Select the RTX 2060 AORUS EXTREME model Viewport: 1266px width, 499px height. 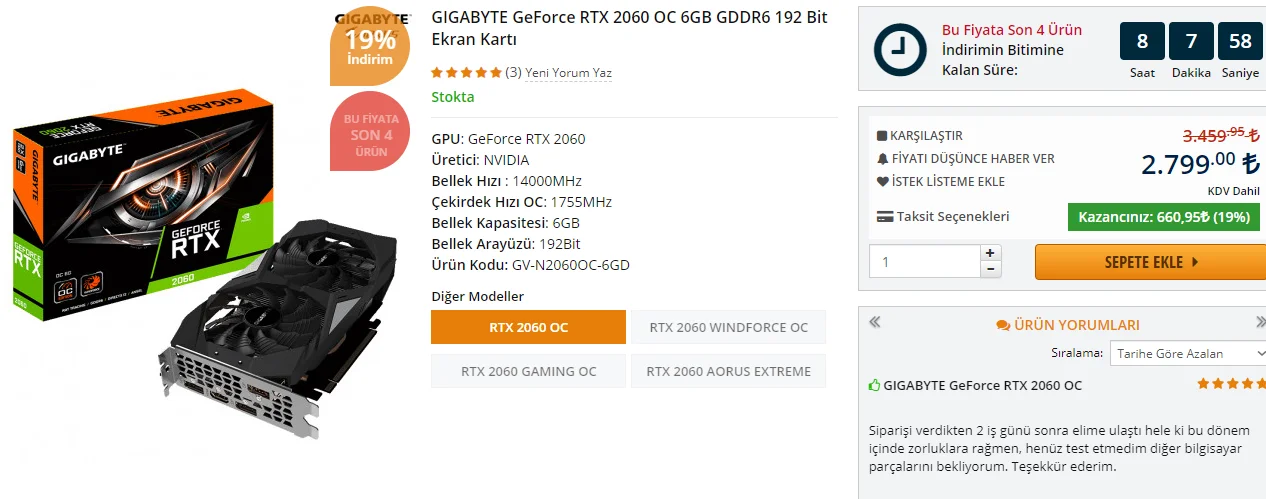click(728, 371)
